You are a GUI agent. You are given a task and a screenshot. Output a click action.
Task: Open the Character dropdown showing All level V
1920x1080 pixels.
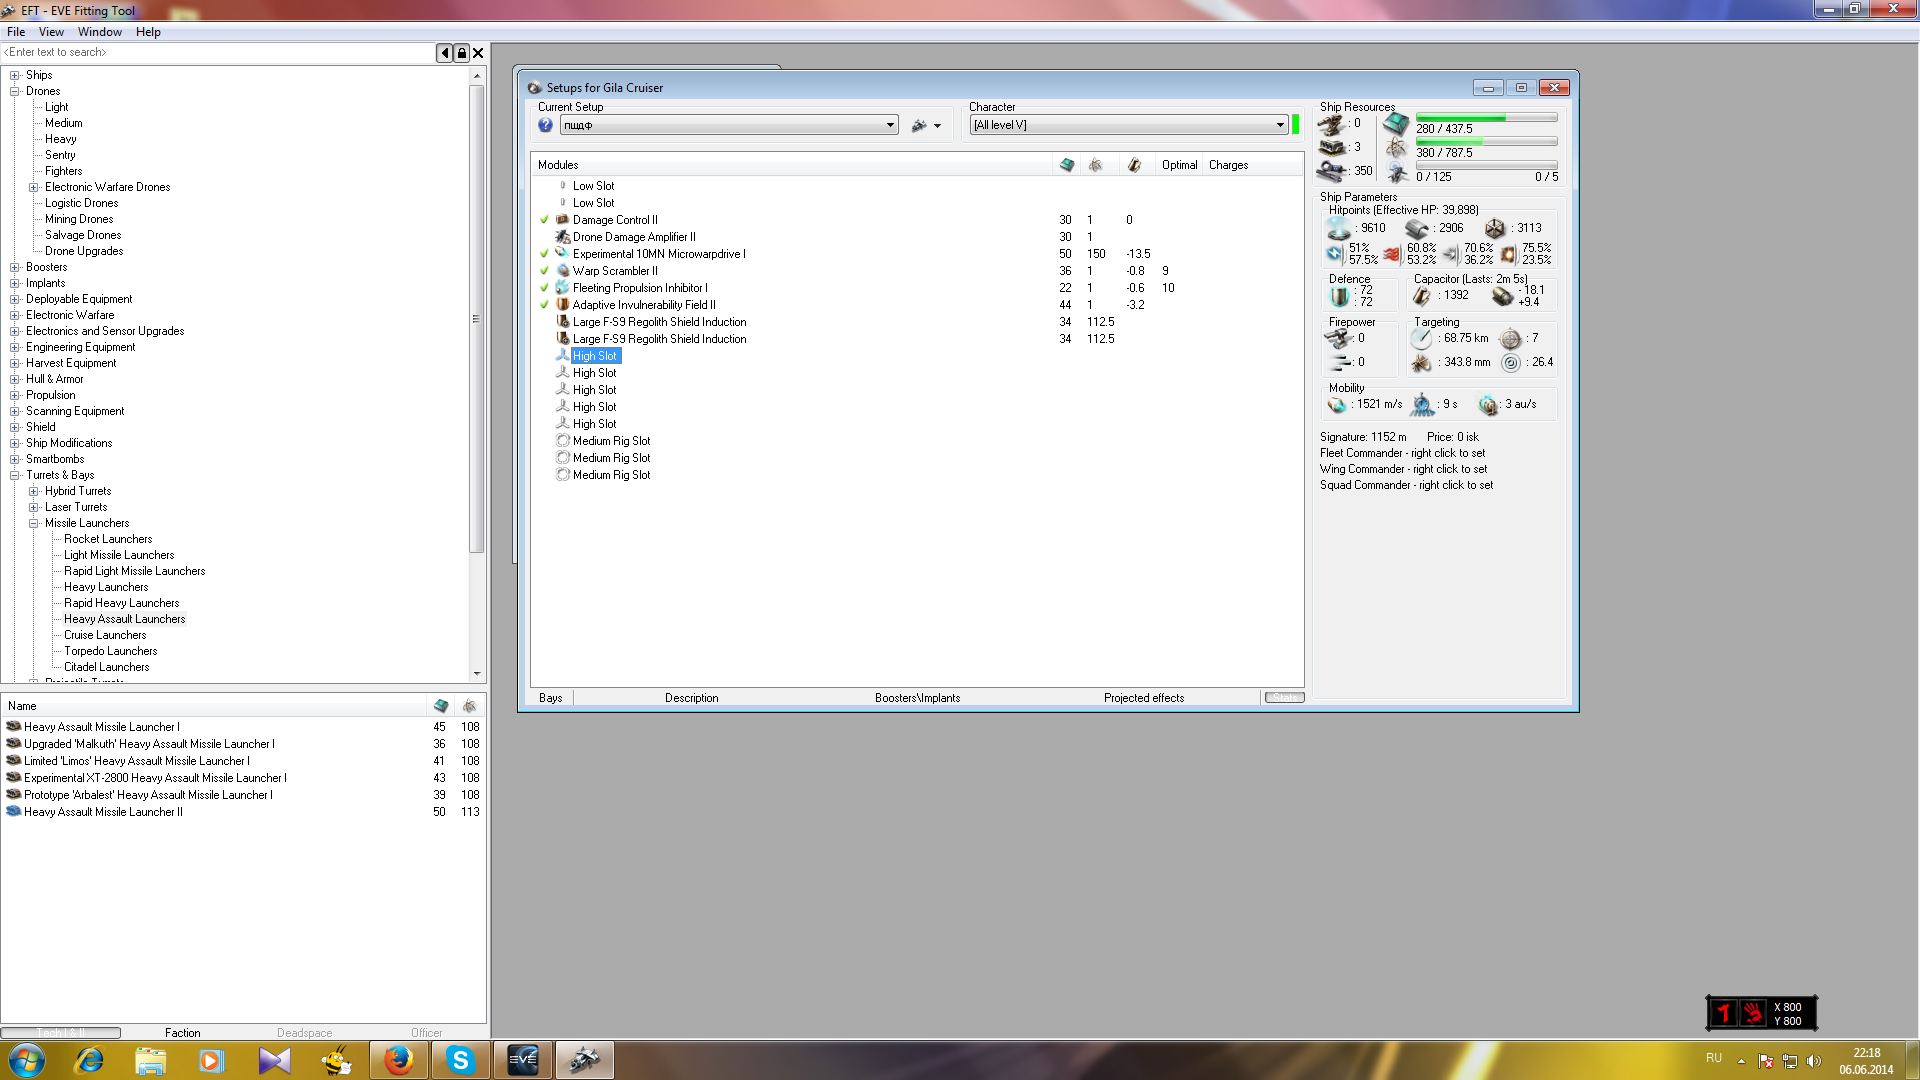(1129, 125)
